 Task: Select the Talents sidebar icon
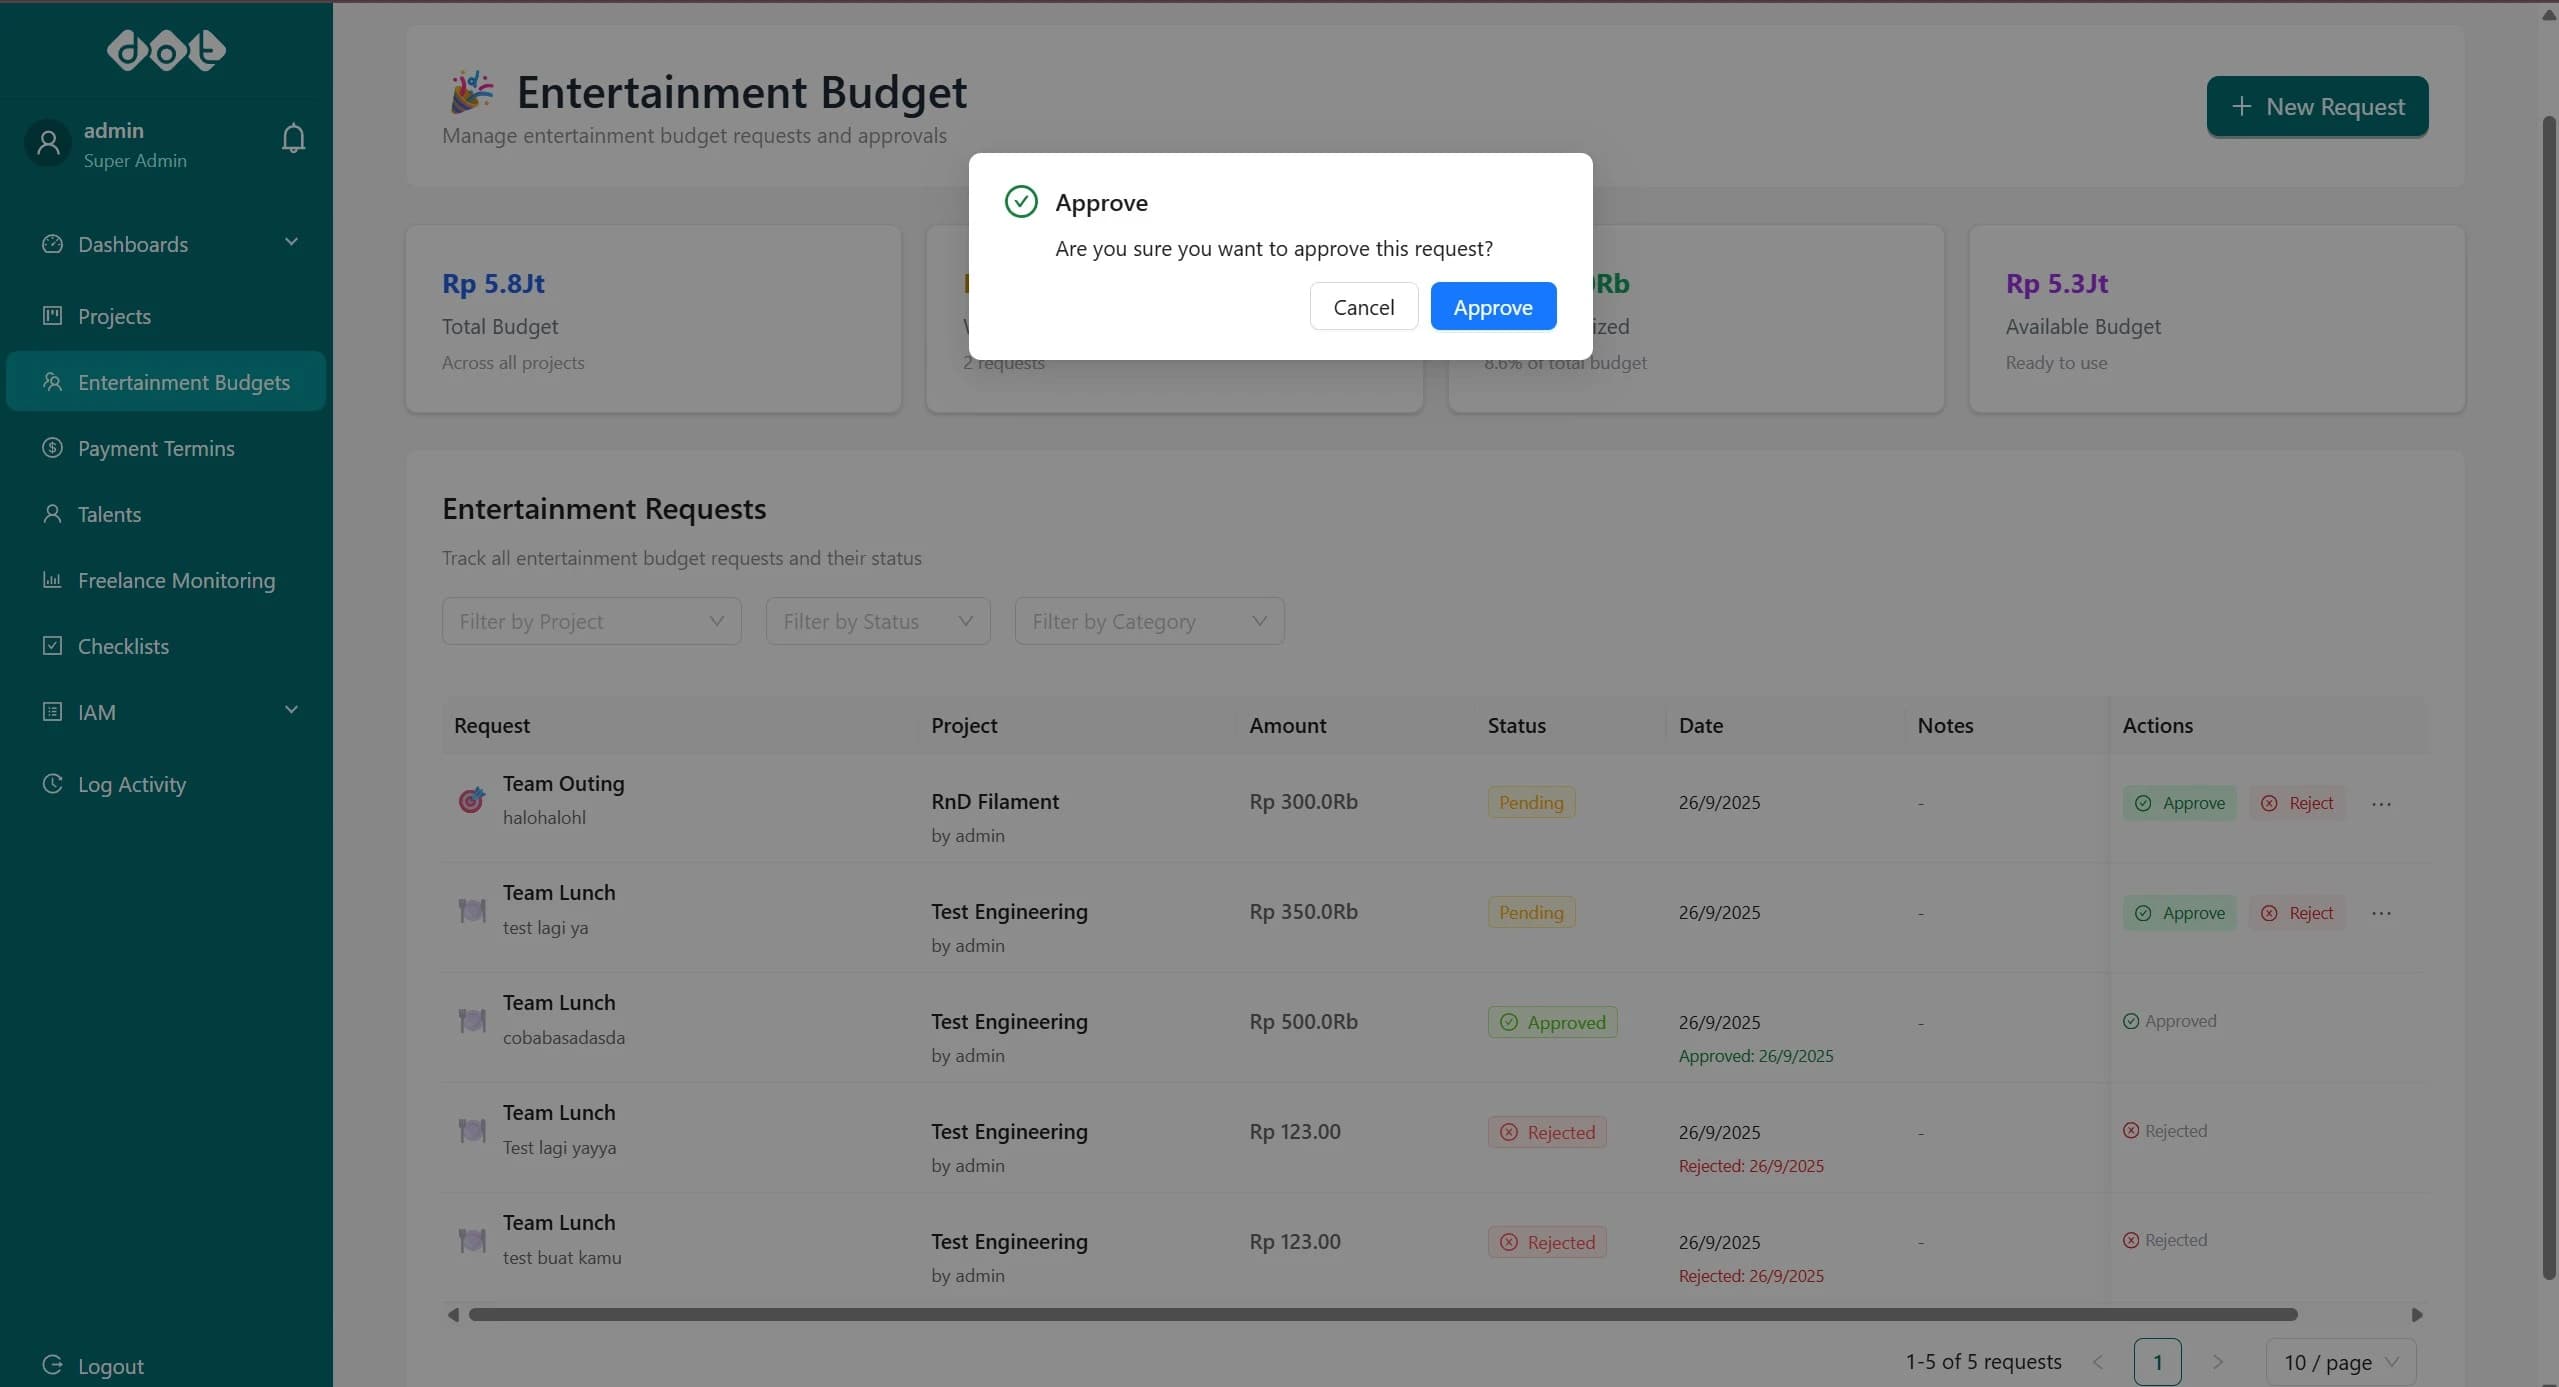(53, 513)
